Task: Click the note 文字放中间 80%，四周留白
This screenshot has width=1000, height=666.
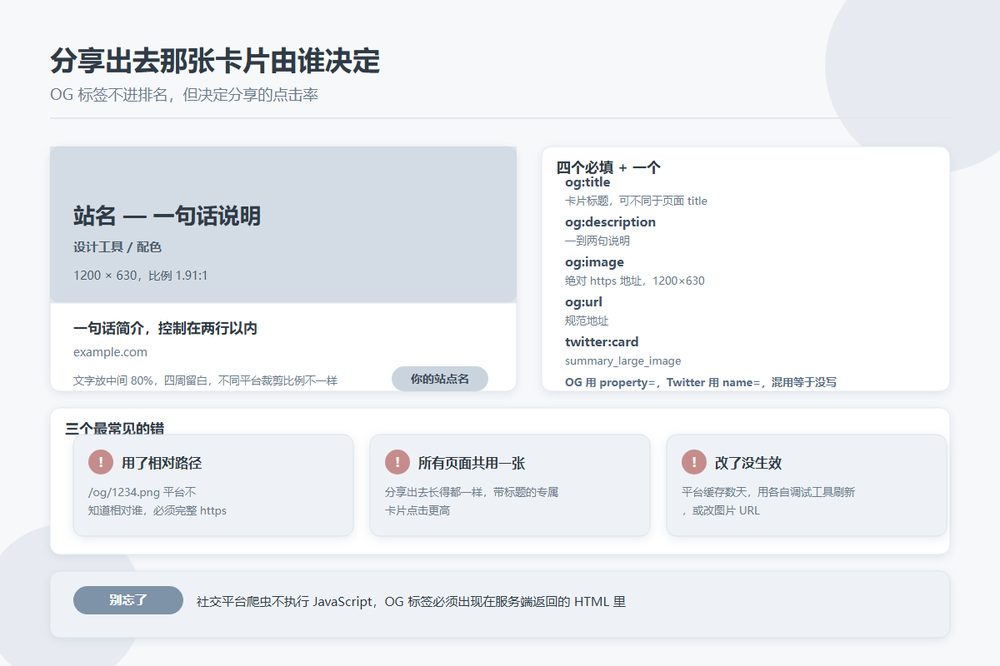Action: [x=205, y=380]
